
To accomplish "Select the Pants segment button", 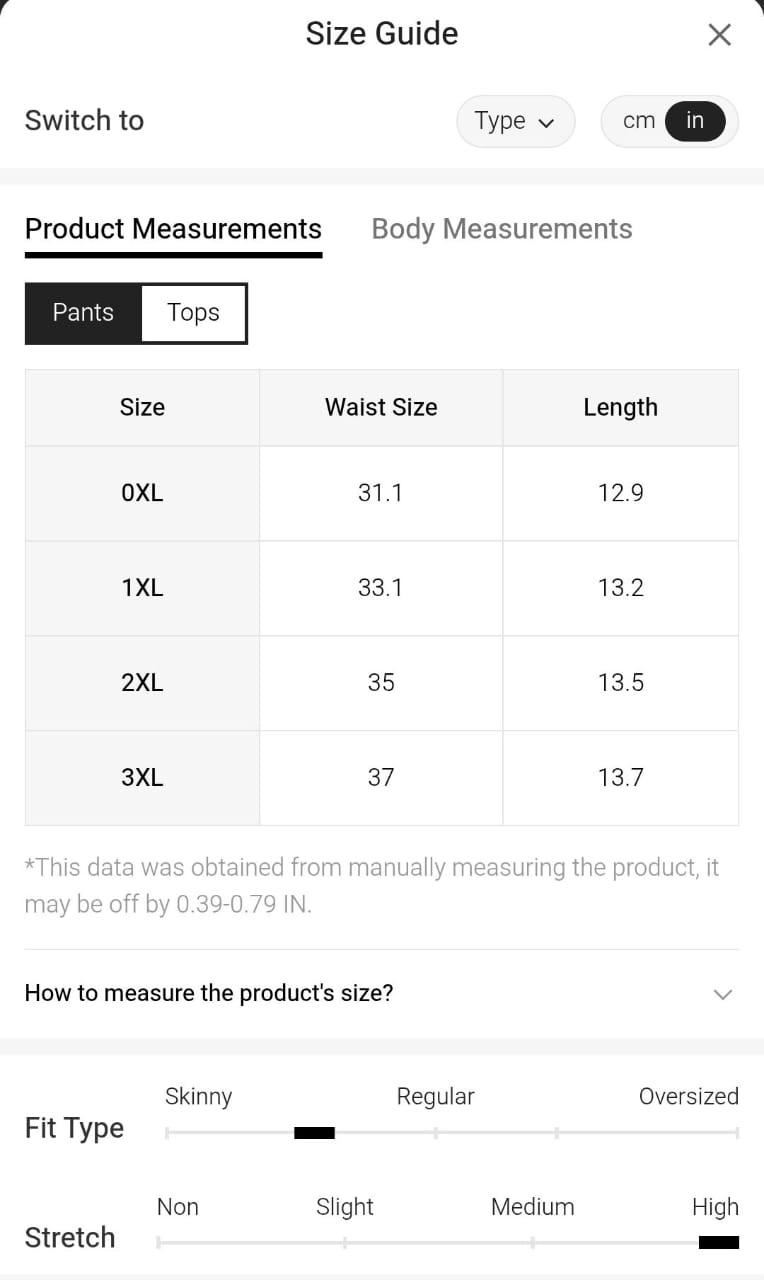I will (x=83, y=313).
